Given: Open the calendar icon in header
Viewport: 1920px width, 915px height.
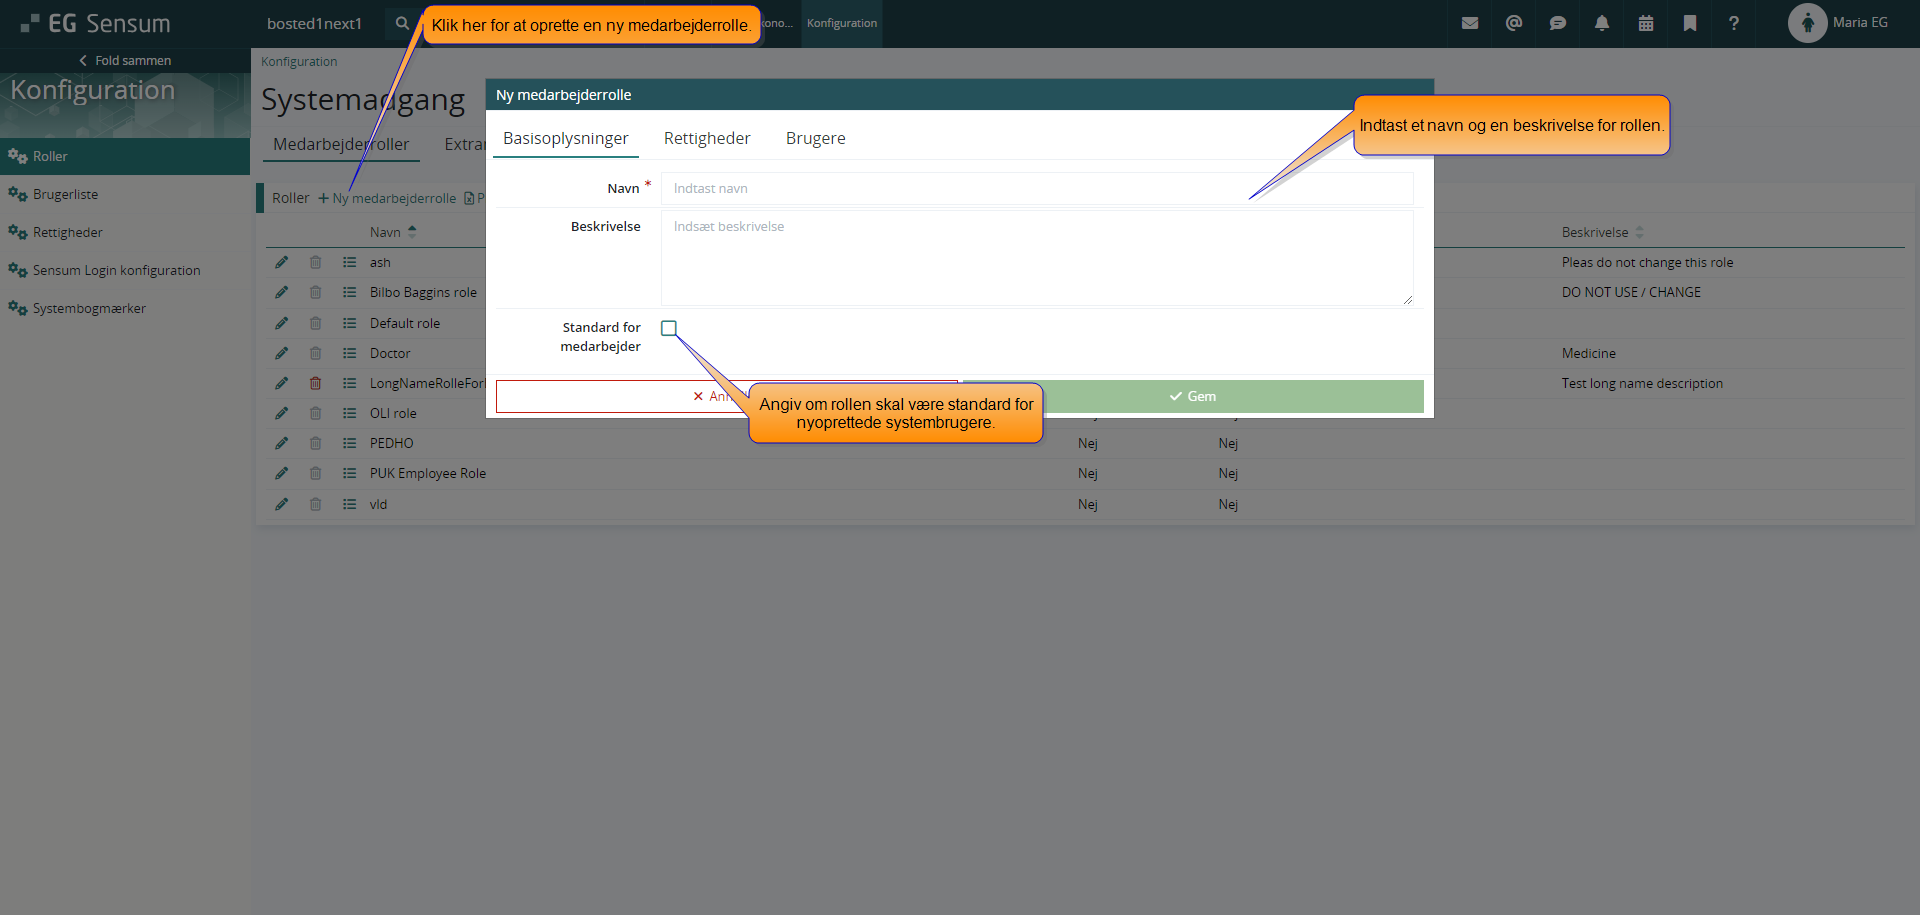Looking at the screenshot, I should pos(1645,23).
